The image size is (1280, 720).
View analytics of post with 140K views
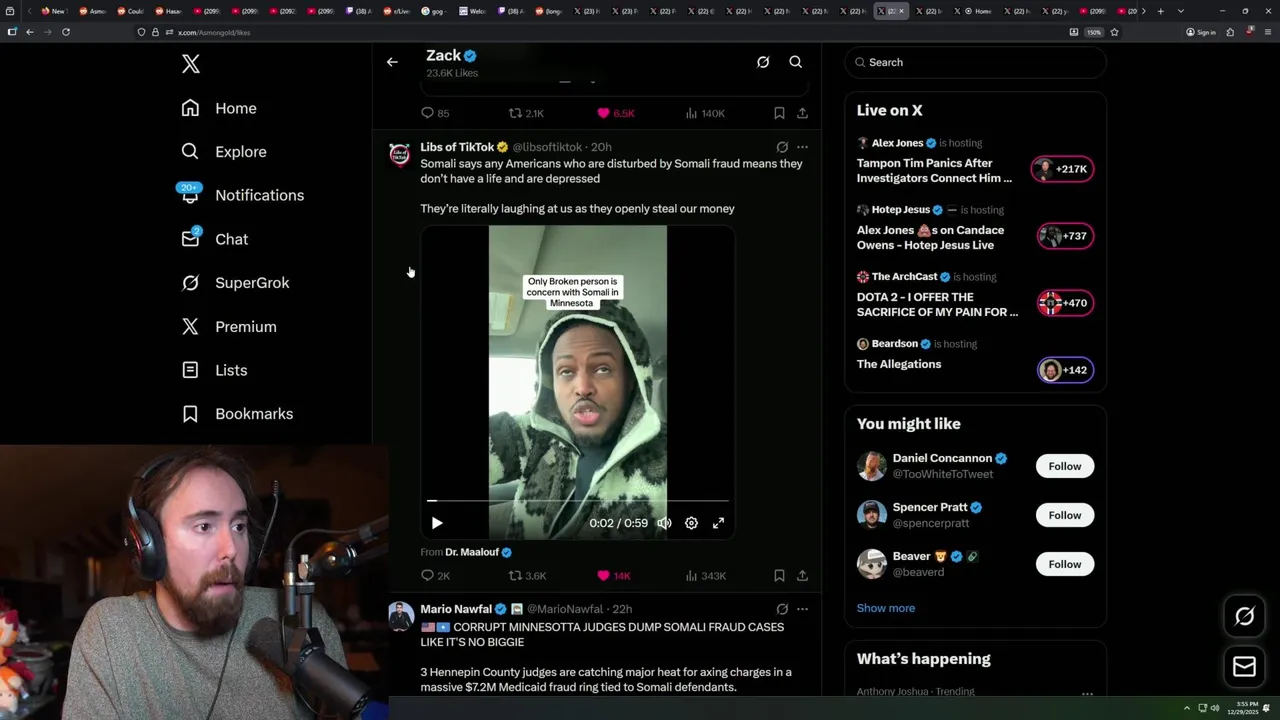(705, 113)
